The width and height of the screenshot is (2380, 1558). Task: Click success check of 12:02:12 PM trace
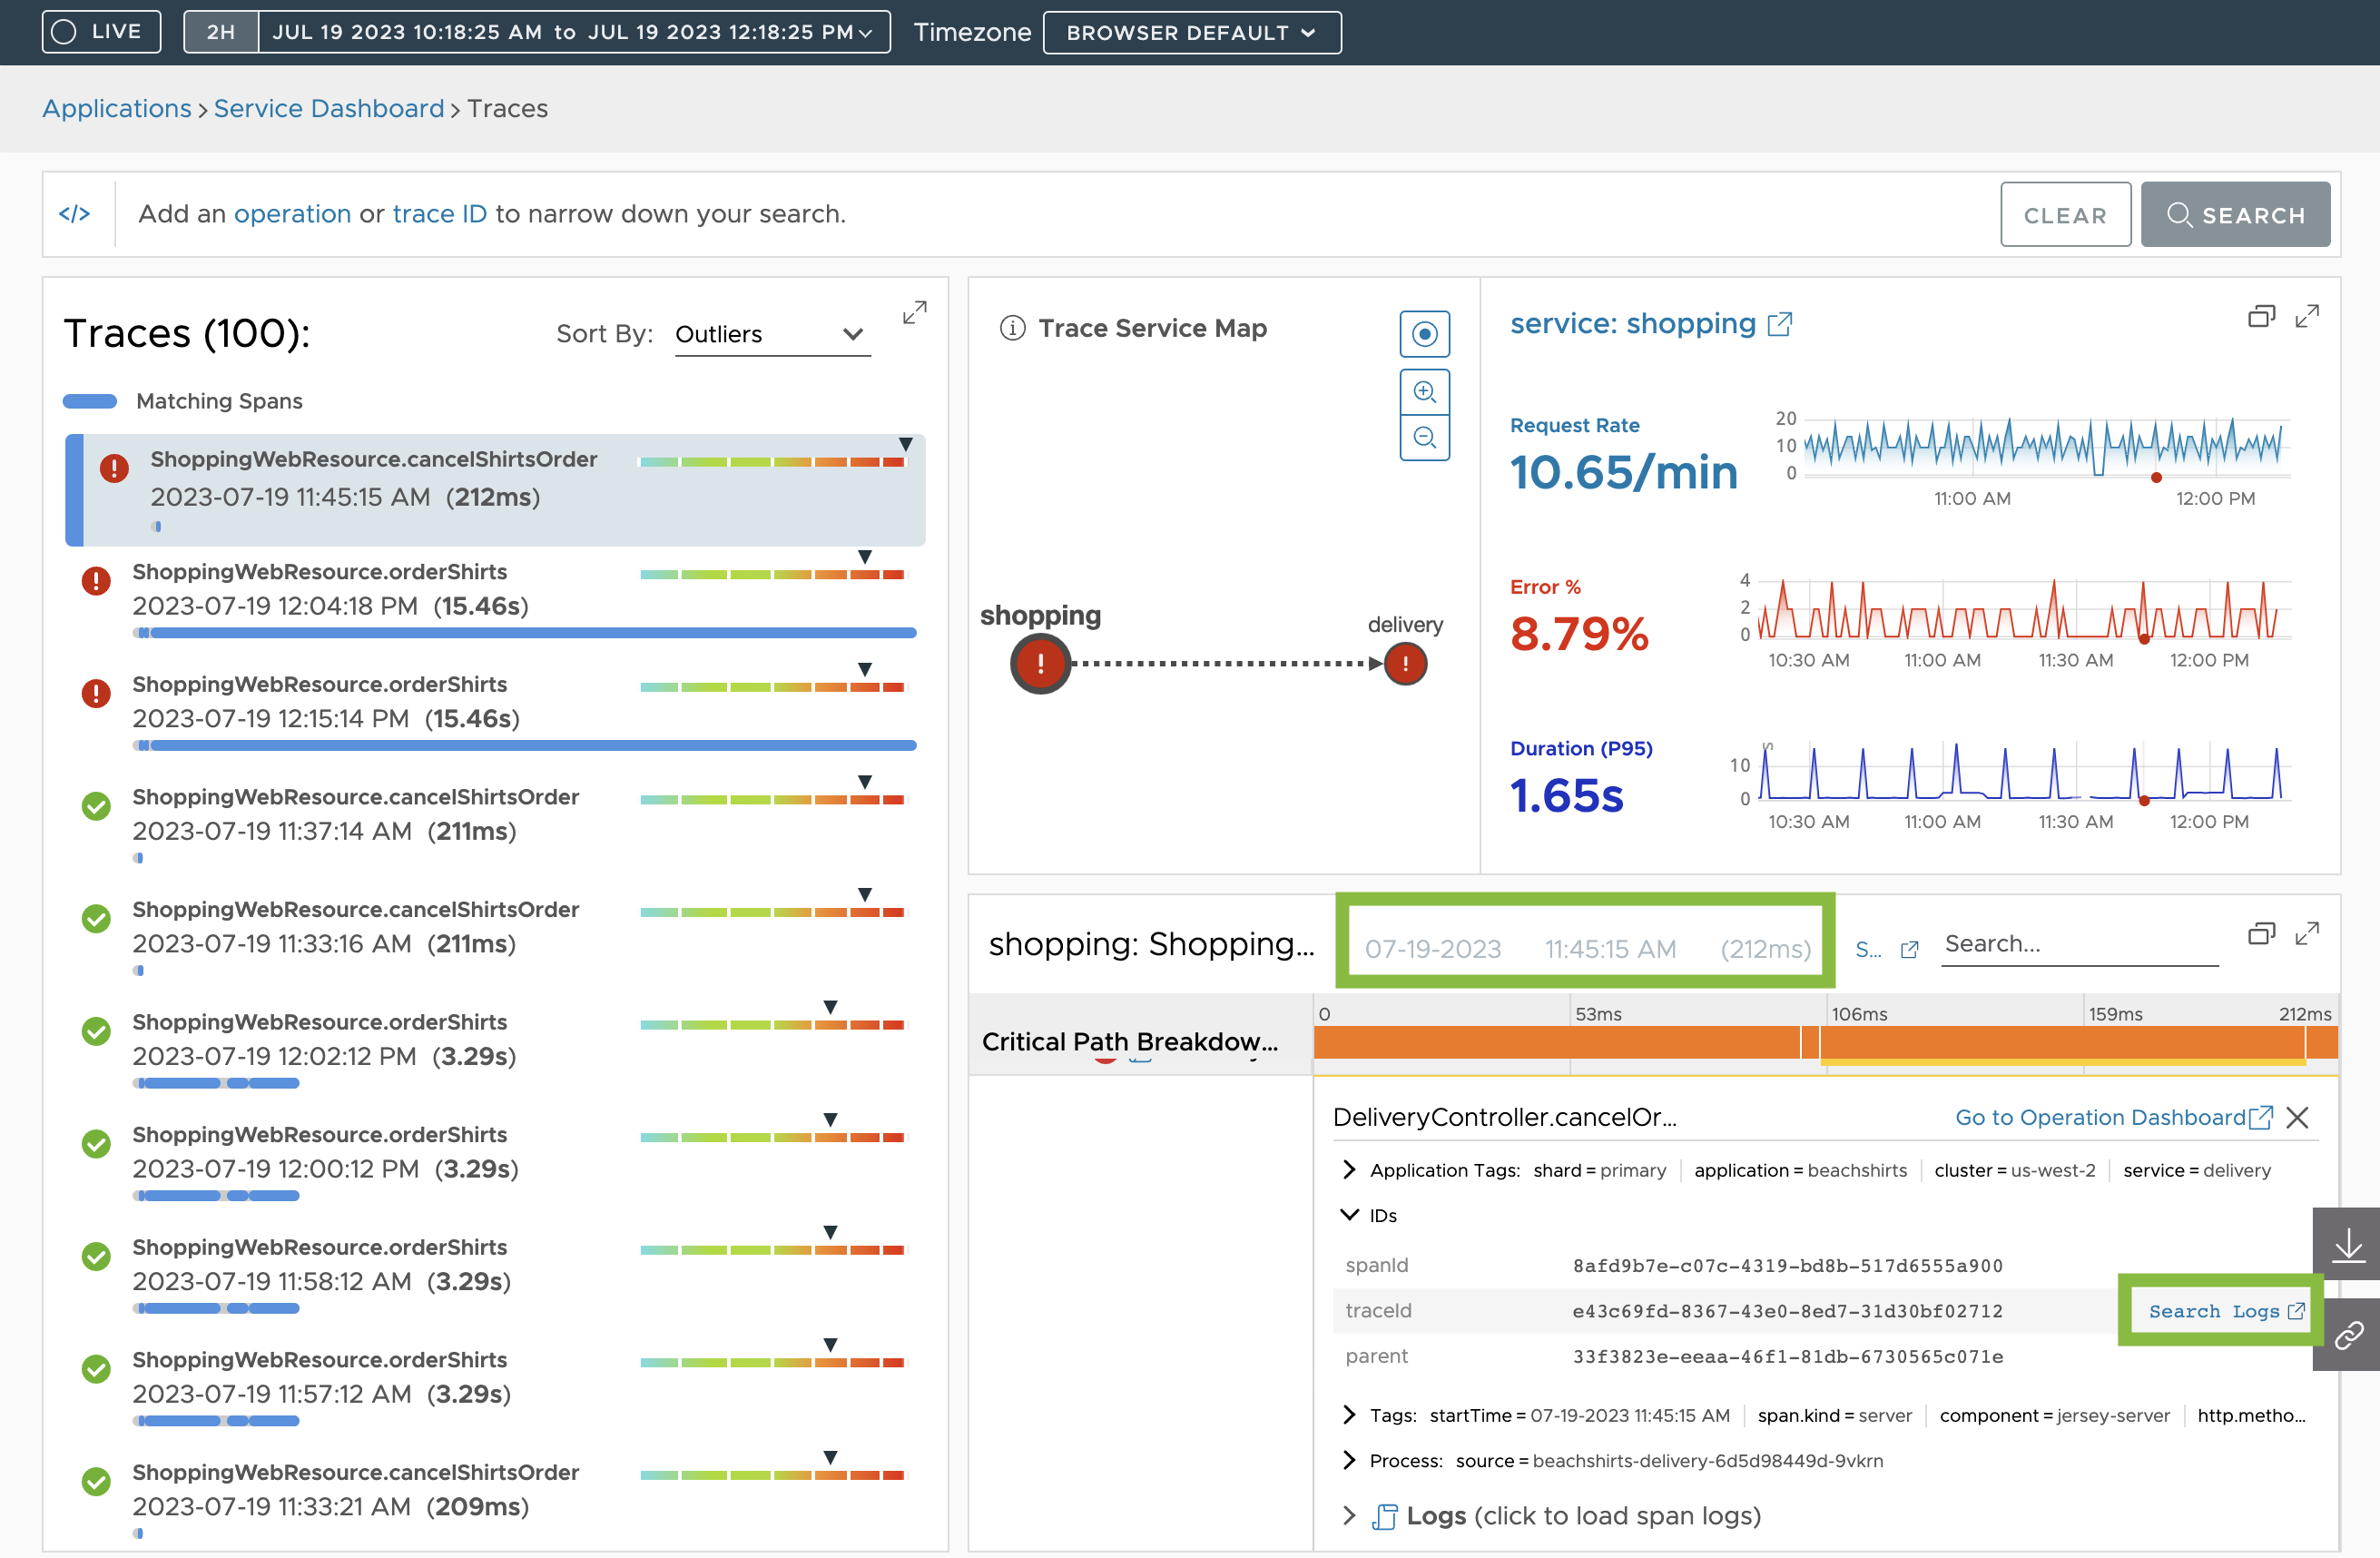[96, 1030]
